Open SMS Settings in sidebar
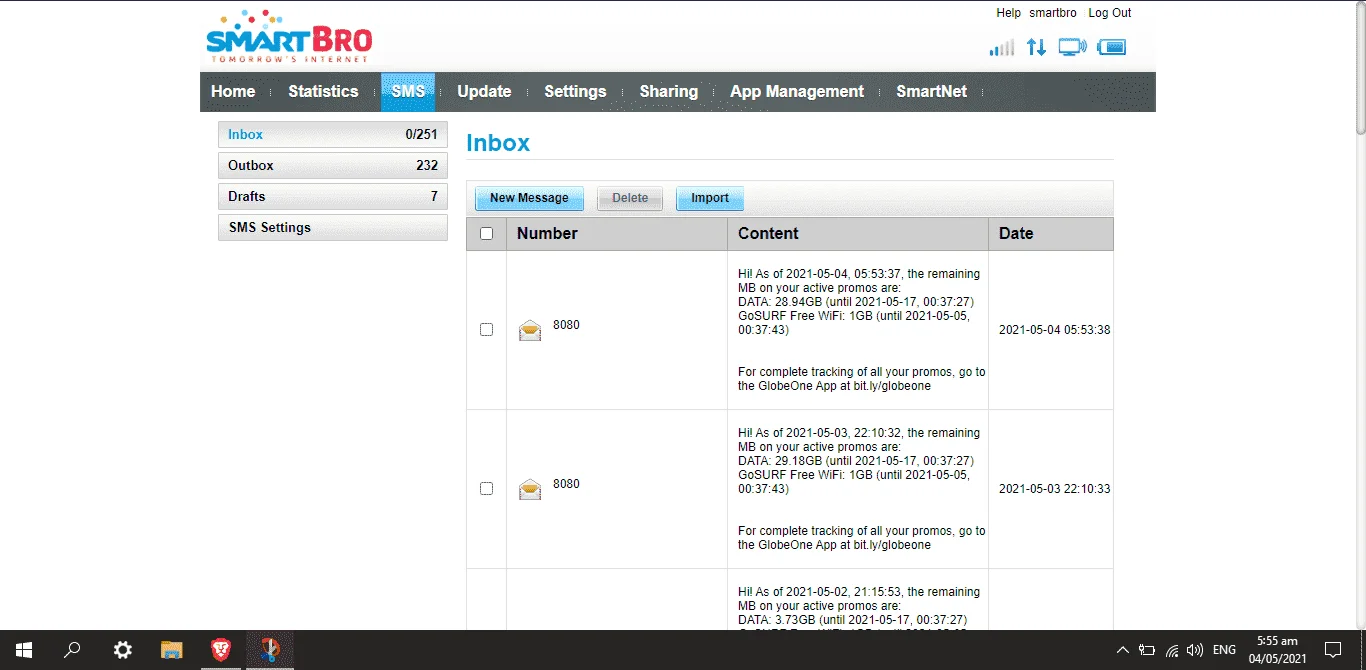 pos(333,227)
